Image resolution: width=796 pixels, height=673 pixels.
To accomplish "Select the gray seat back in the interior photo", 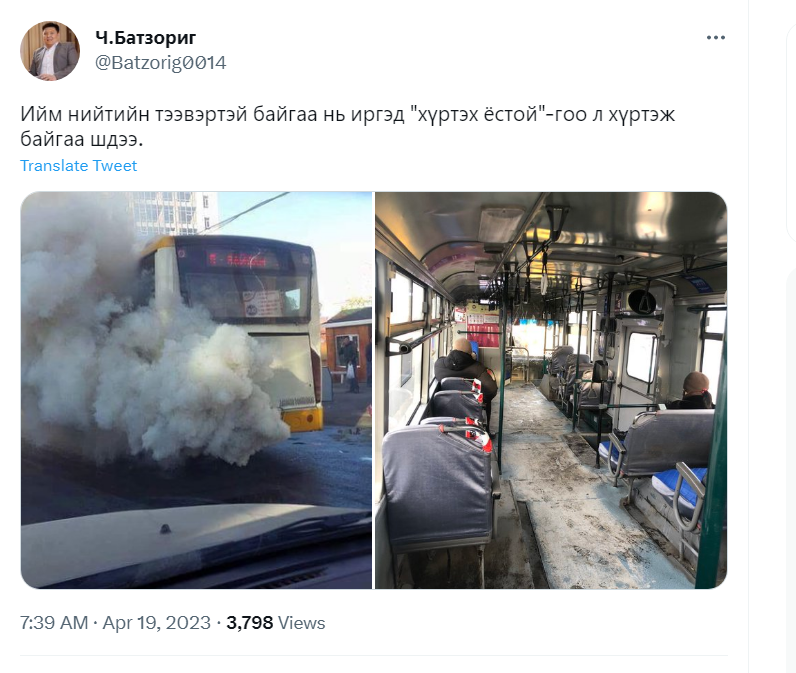I will (437, 487).
